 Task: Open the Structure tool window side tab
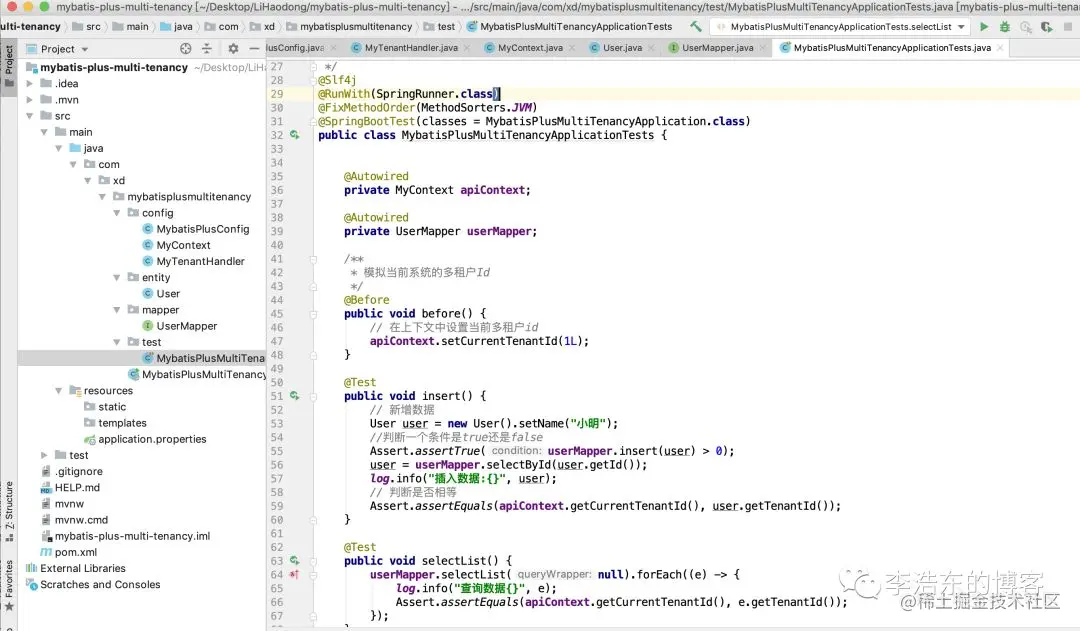pyautogui.click(x=9, y=511)
